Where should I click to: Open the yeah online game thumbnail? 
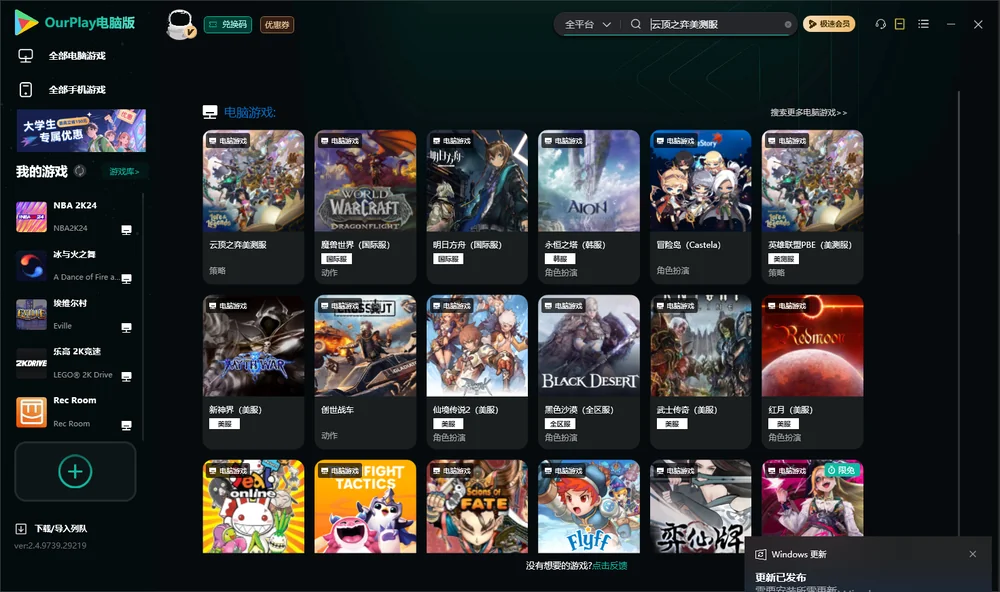tap(253, 507)
